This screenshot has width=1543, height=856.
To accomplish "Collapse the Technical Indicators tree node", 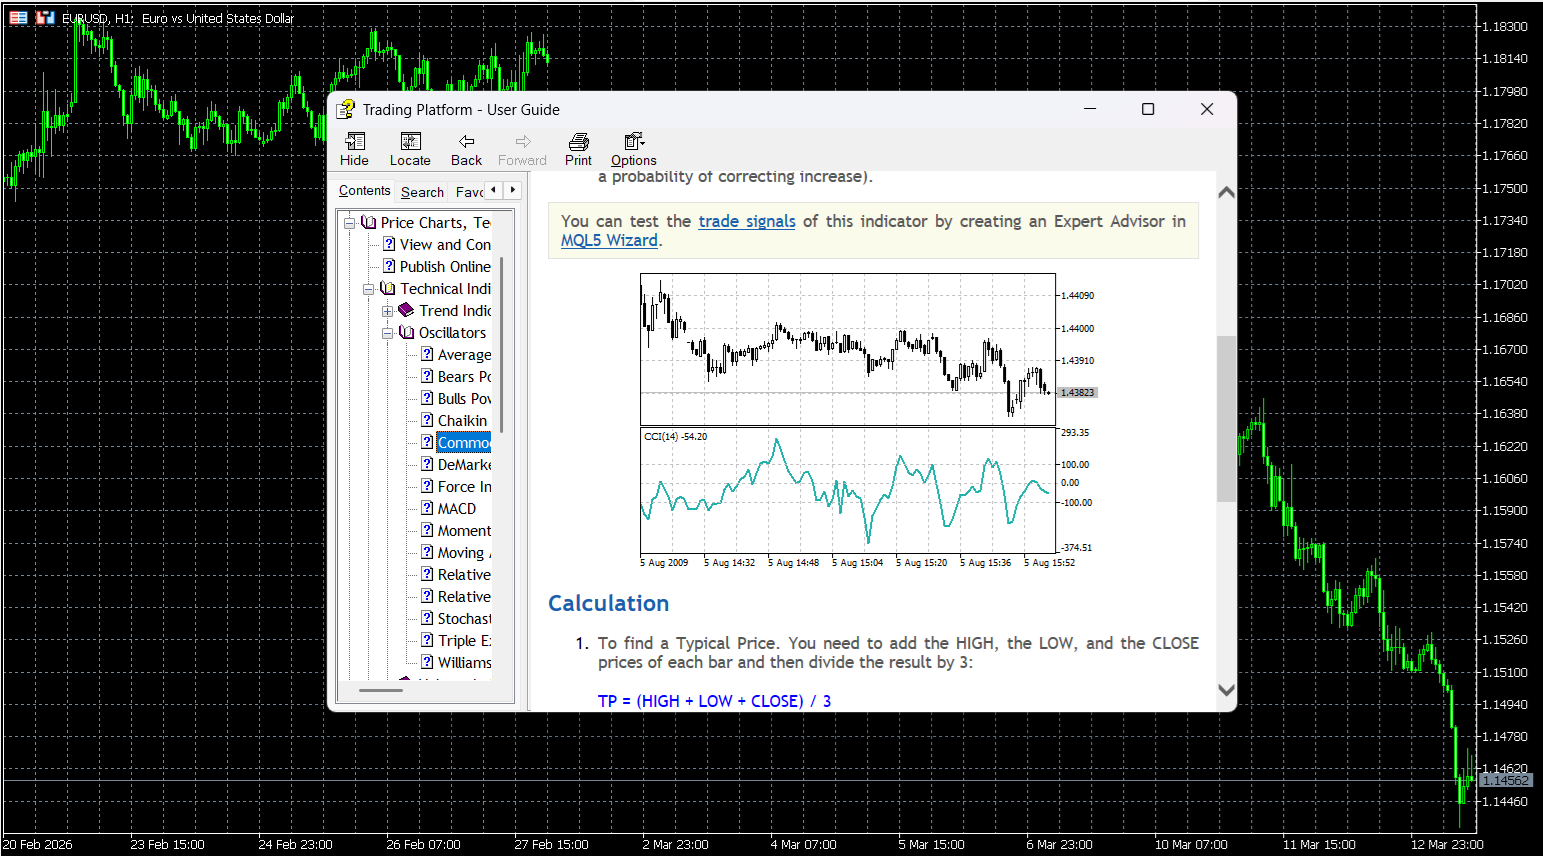I will tap(369, 289).
